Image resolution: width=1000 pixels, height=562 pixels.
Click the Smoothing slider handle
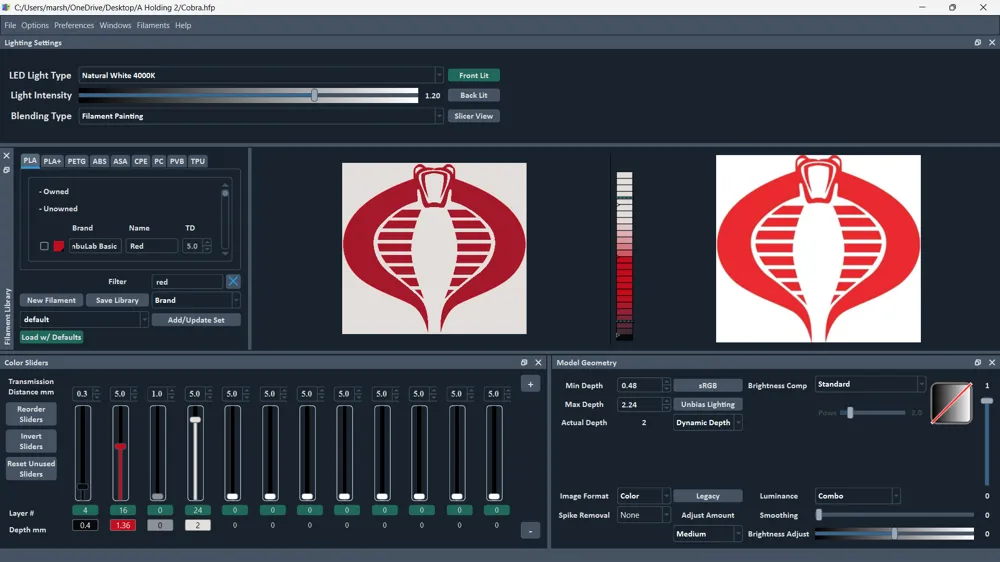click(x=819, y=515)
